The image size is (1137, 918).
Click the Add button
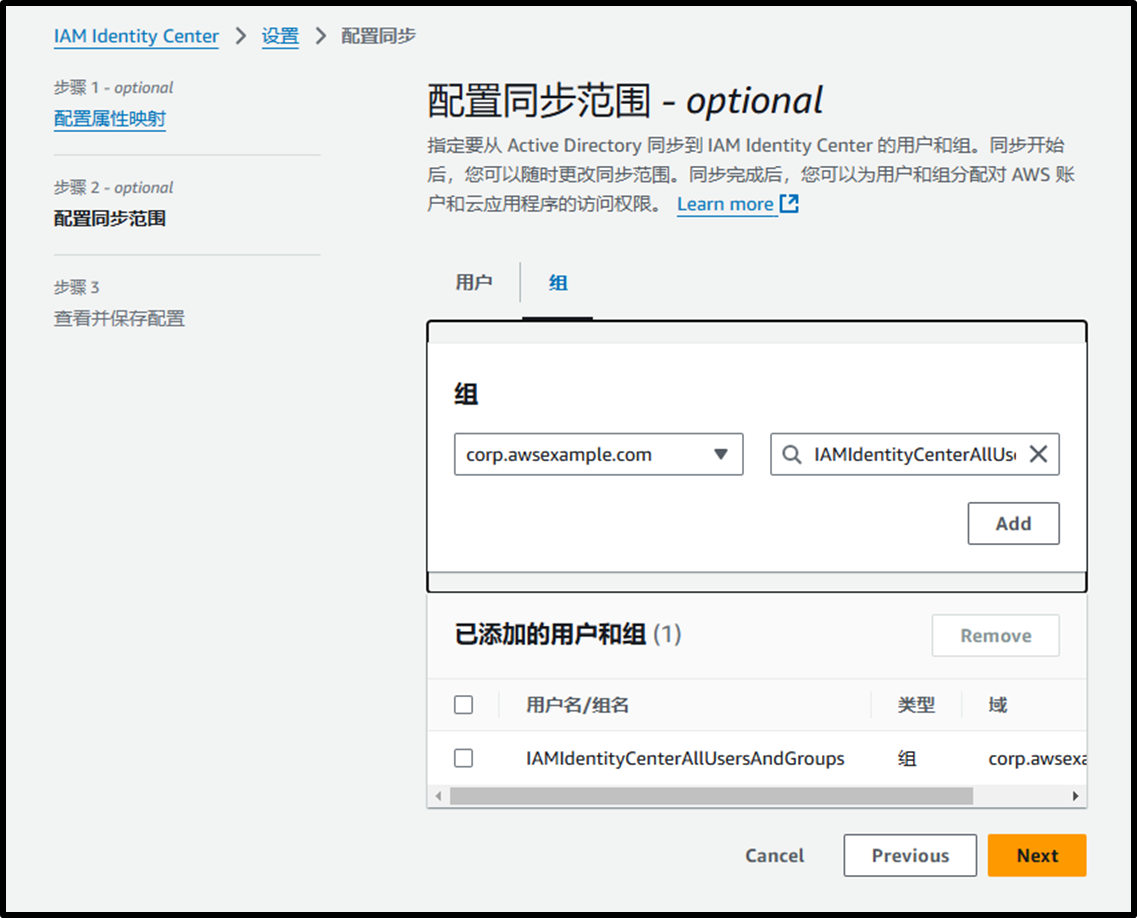tap(1013, 524)
